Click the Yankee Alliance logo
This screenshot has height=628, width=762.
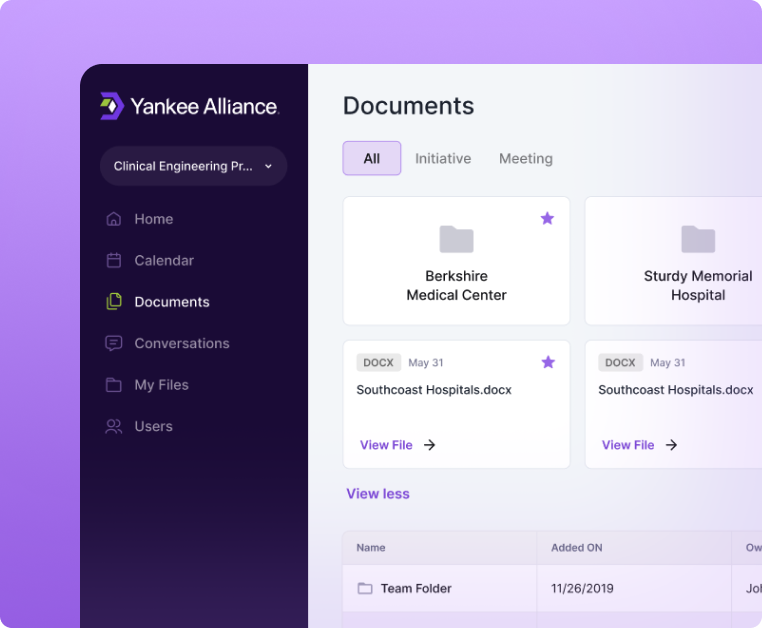coord(190,106)
